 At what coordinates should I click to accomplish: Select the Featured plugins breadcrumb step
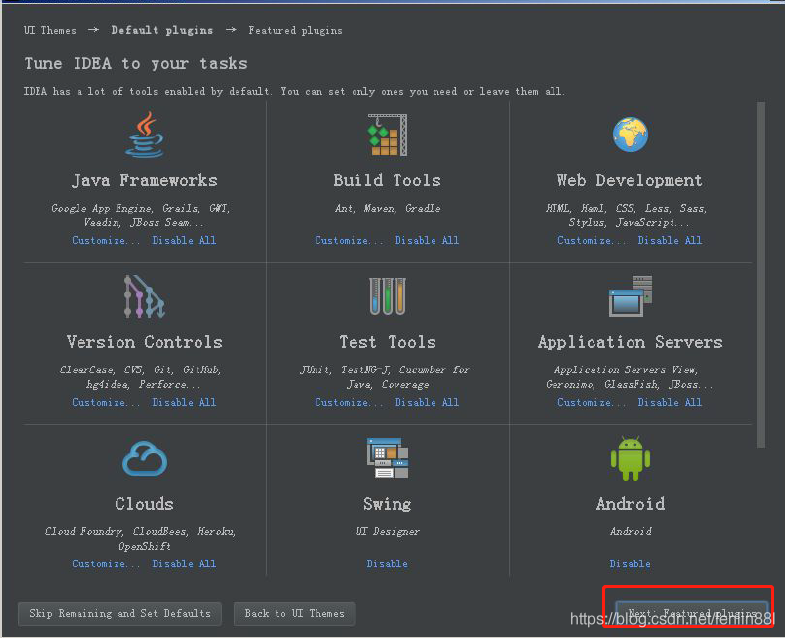click(x=295, y=31)
